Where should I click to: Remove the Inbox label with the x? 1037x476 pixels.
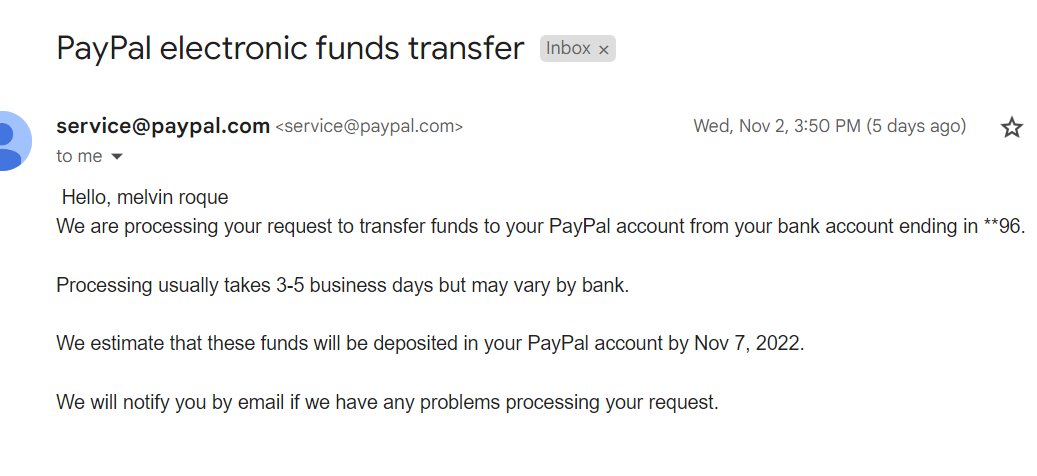pos(603,49)
